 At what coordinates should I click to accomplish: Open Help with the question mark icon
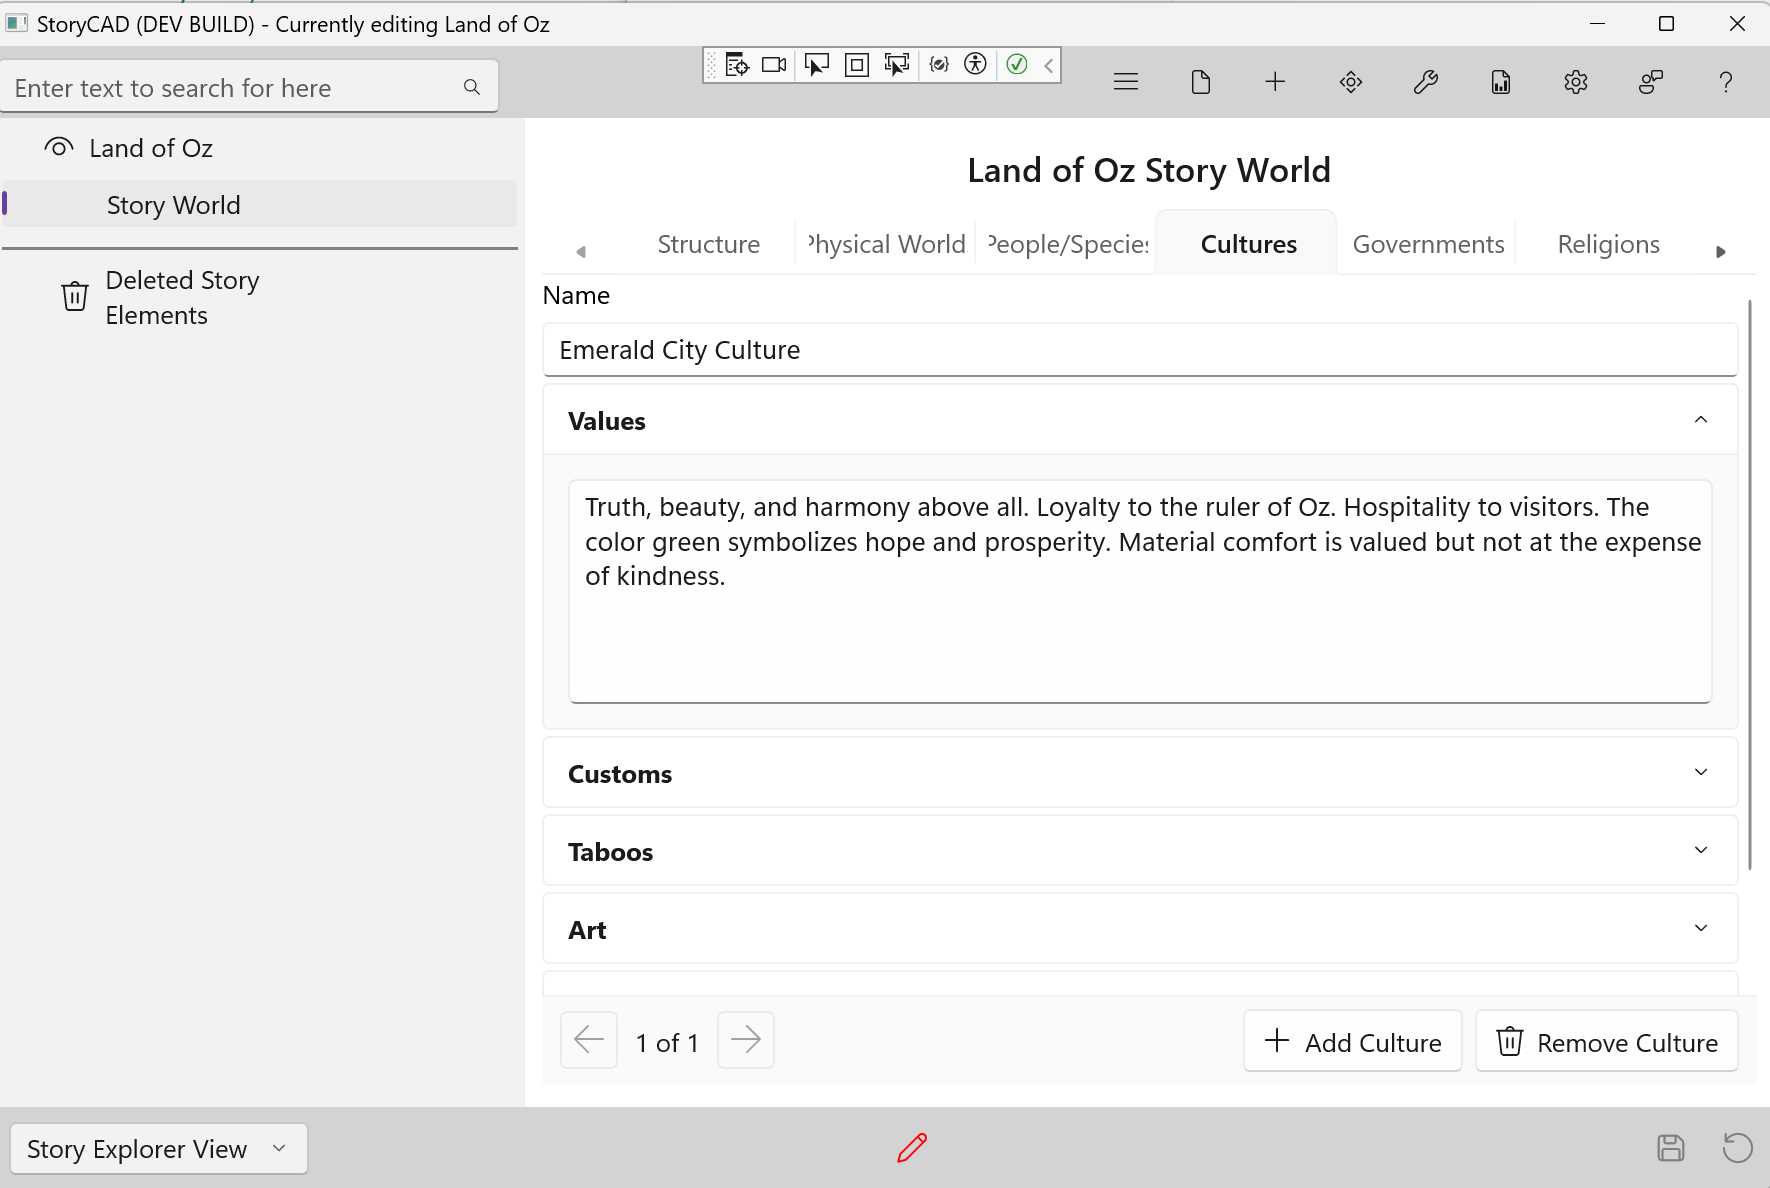1725,82
